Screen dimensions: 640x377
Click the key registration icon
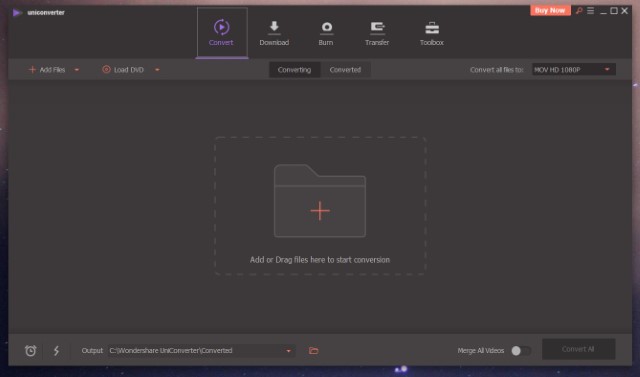tap(579, 11)
